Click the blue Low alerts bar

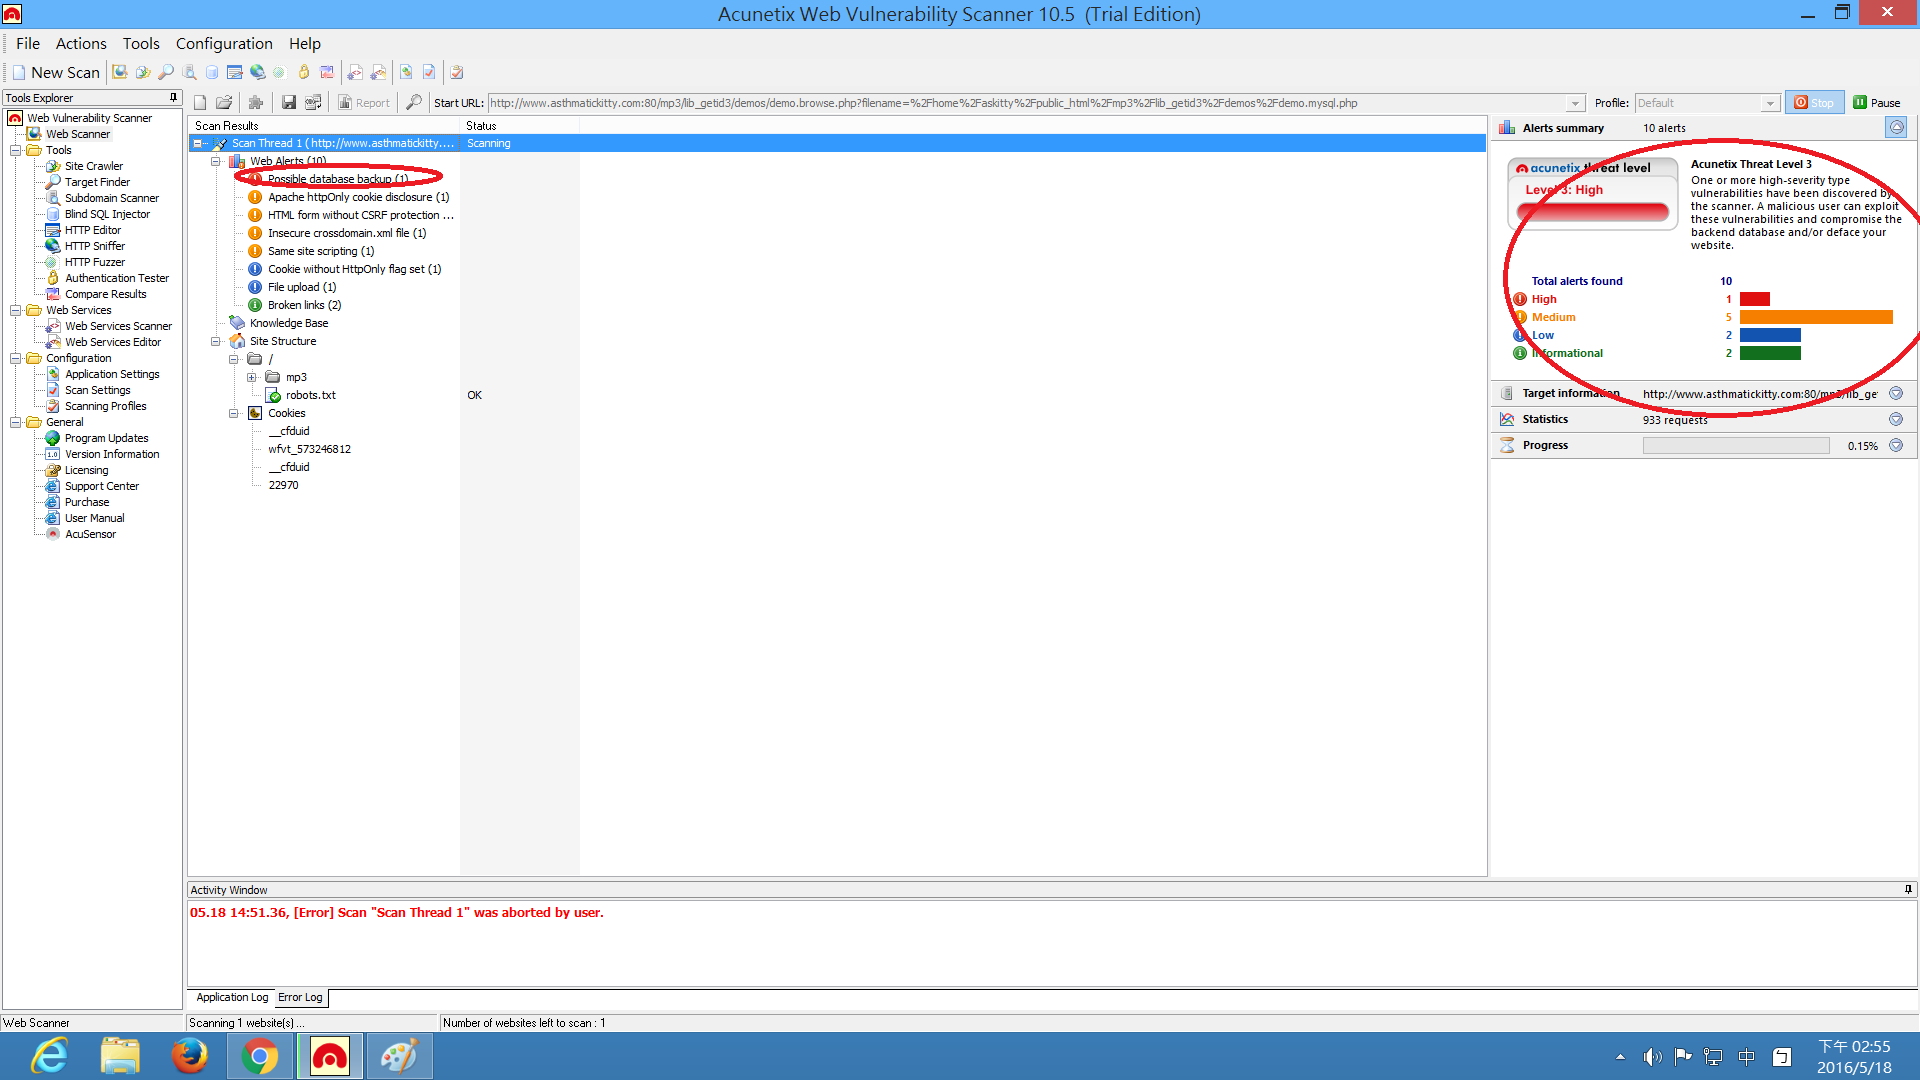(x=1770, y=335)
